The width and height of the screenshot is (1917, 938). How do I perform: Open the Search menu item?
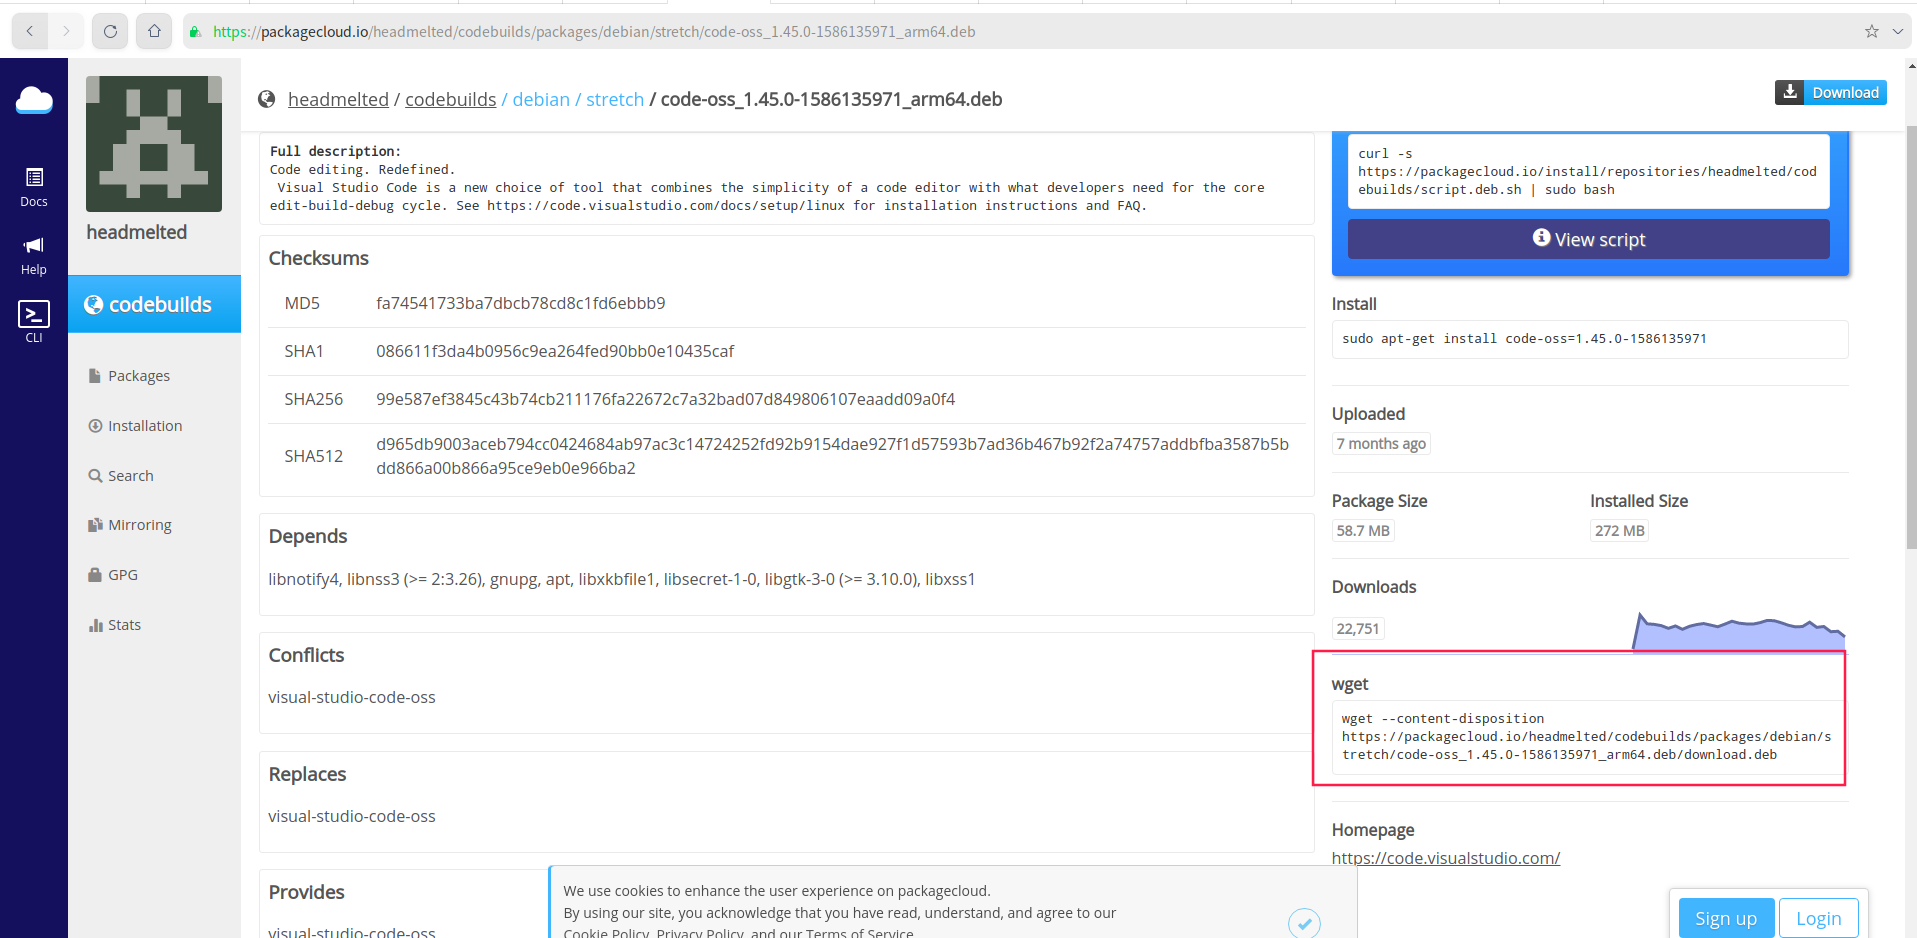(x=121, y=476)
